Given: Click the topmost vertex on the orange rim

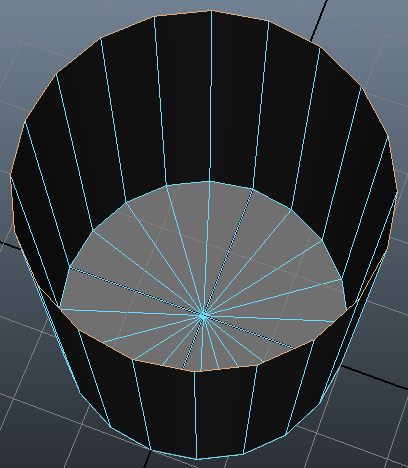Looking at the screenshot, I should tap(211, 11).
